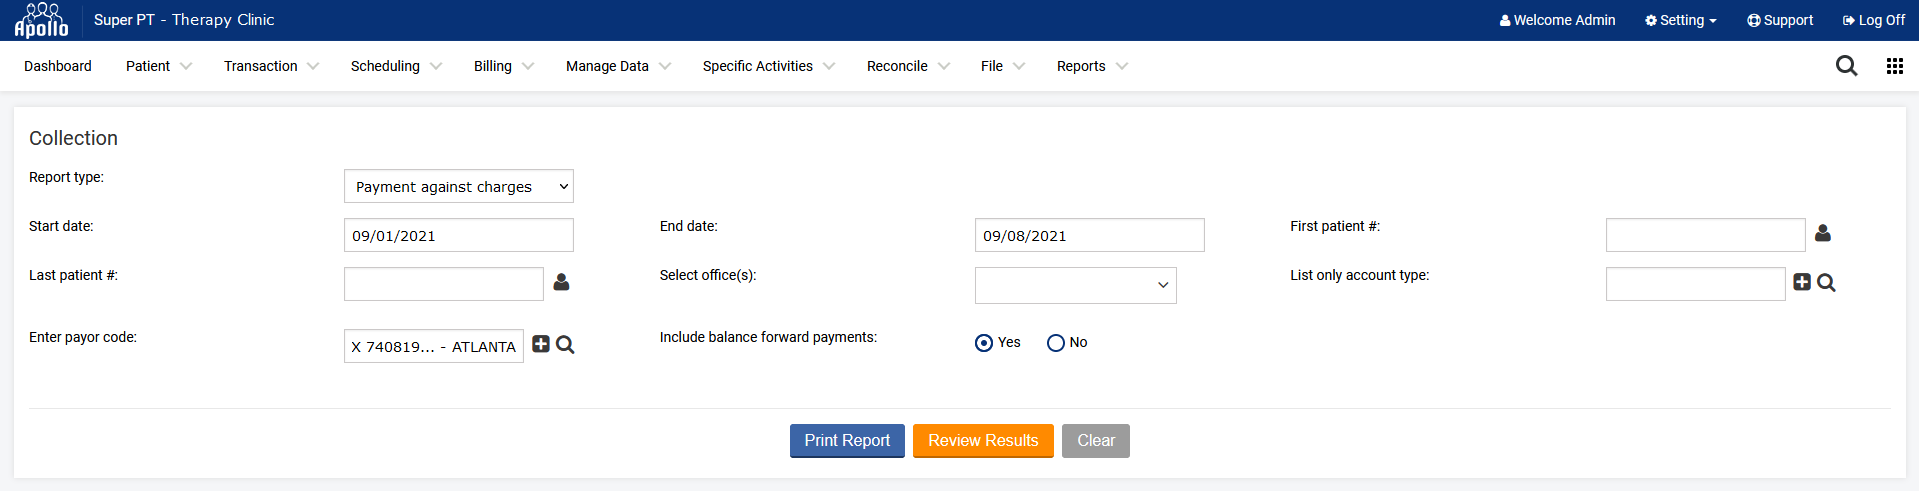
Task: Click the Apollo logo icon
Action: (x=41, y=20)
